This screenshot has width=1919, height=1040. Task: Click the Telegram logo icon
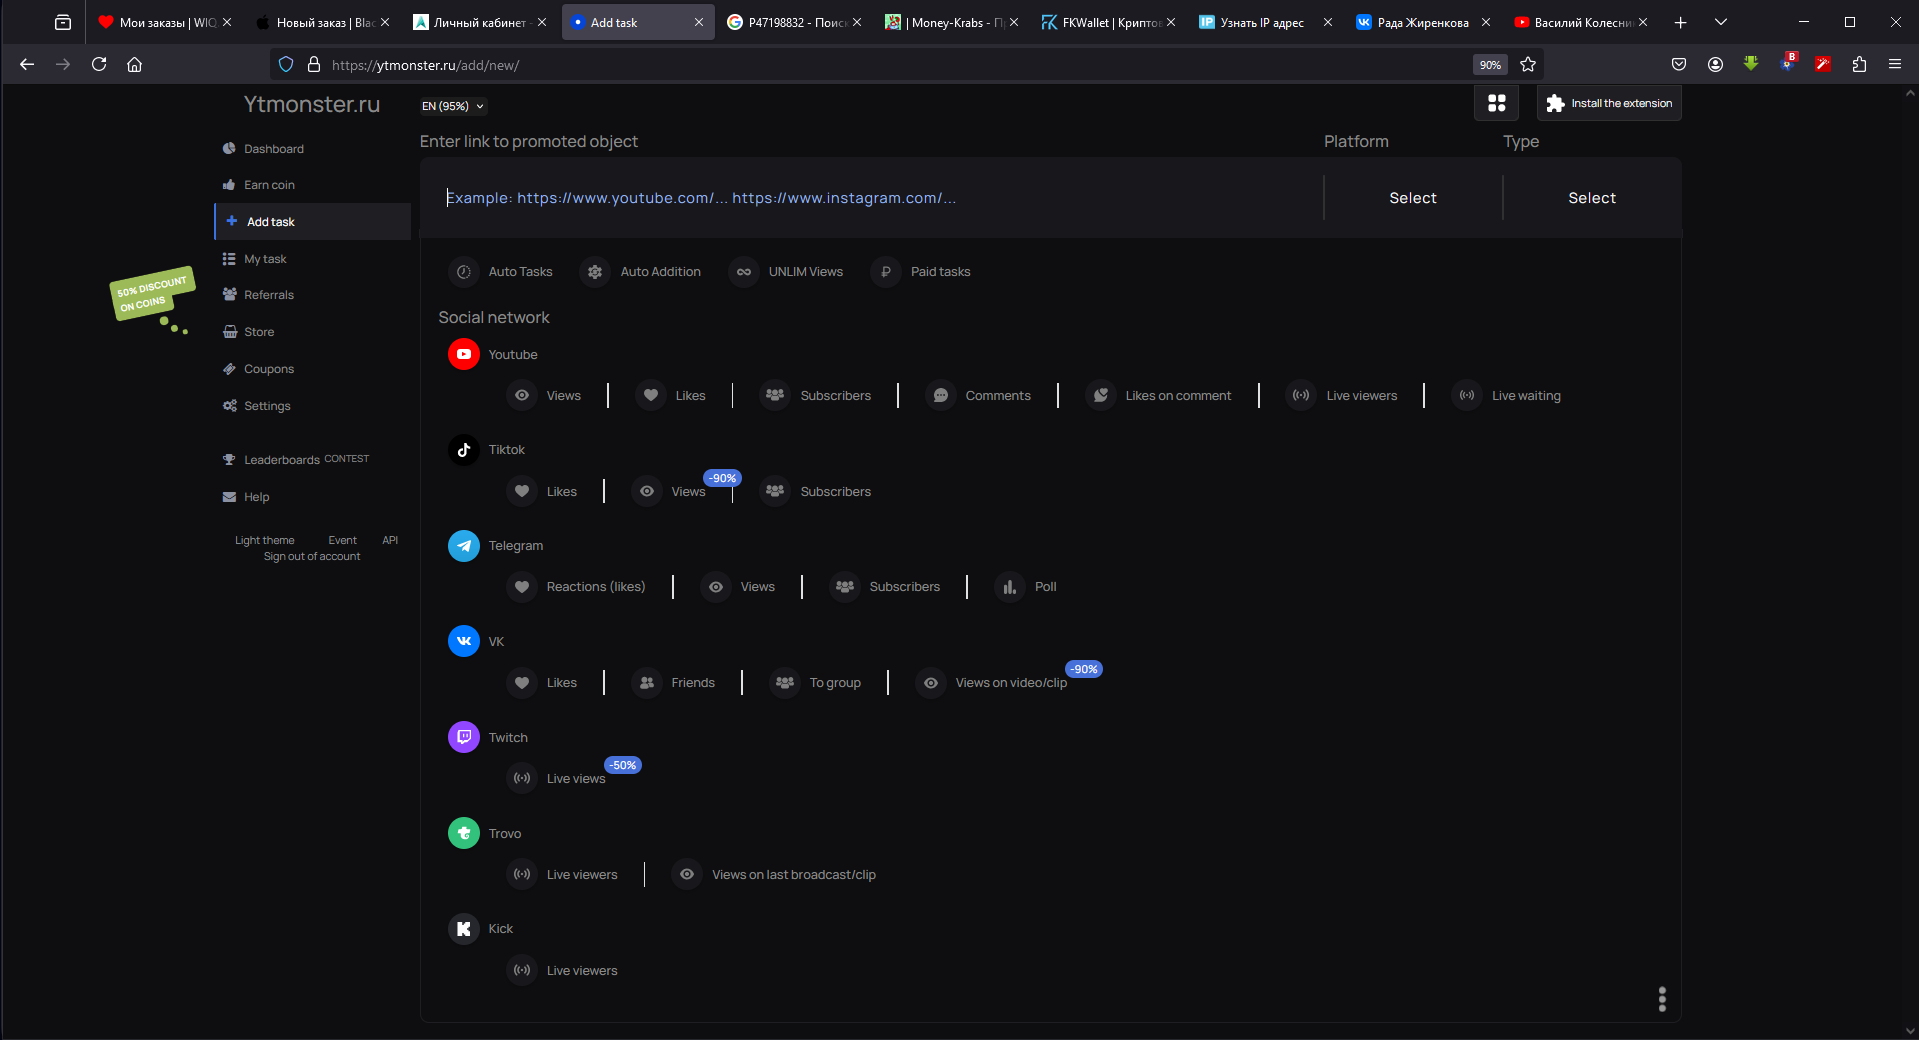click(463, 546)
